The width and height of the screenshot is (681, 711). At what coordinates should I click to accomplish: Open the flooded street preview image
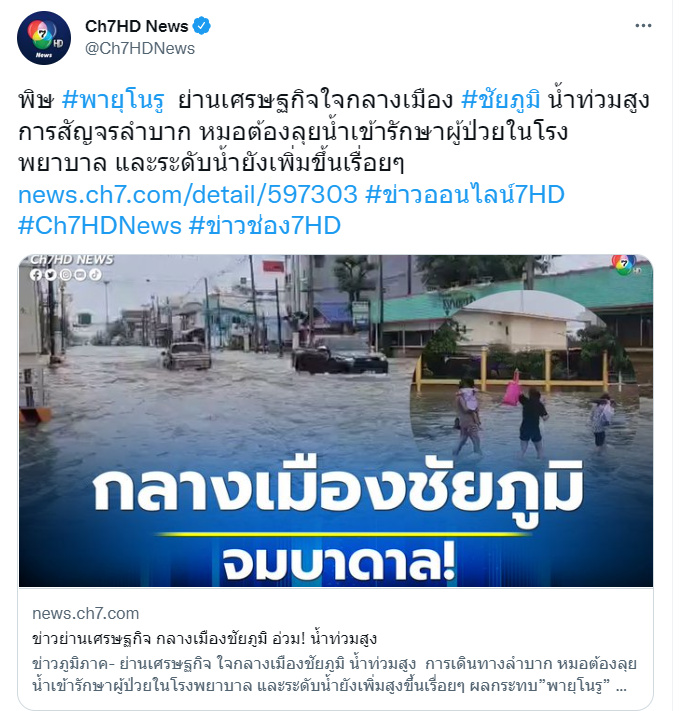click(336, 421)
